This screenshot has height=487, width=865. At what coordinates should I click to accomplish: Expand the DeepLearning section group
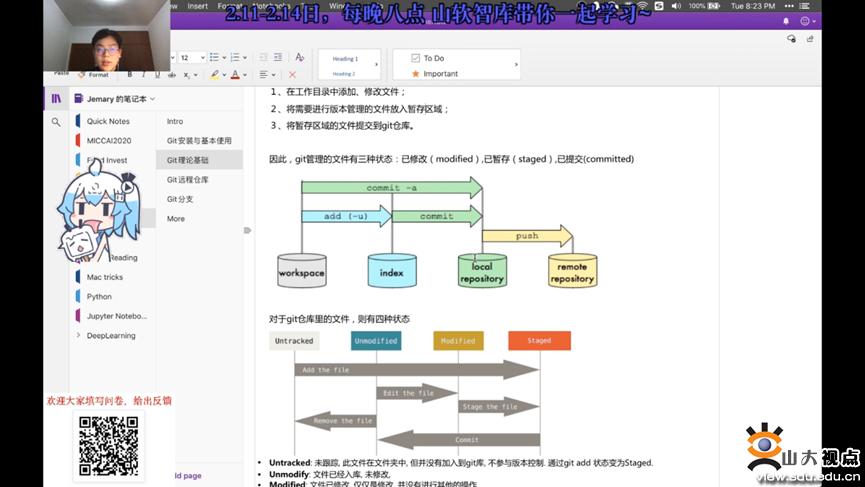point(78,335)
